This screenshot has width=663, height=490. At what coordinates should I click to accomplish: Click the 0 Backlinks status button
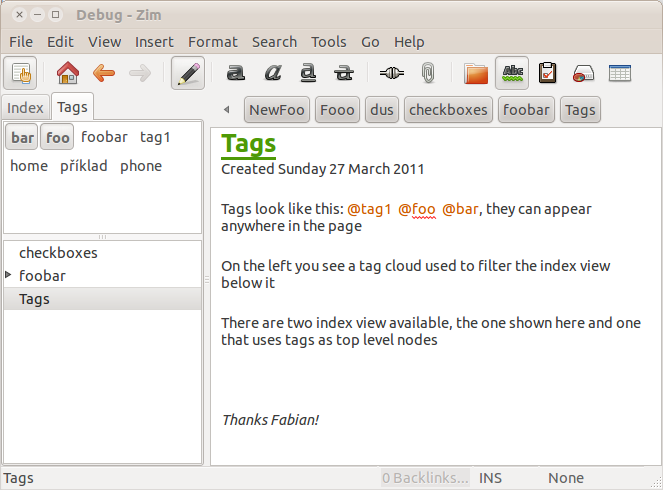(x=425, y=478)
